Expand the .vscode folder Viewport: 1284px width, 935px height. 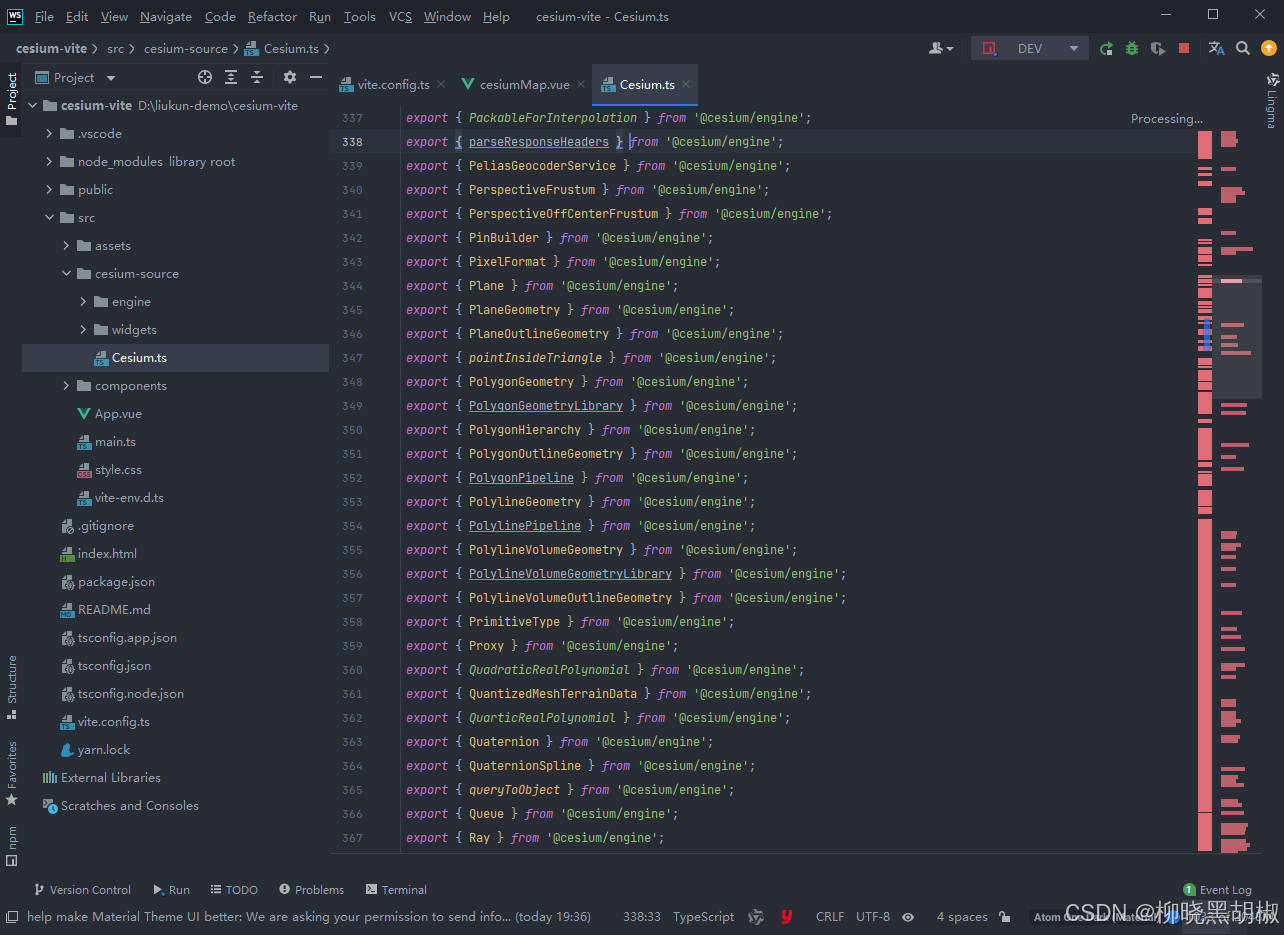pos(50,133)
